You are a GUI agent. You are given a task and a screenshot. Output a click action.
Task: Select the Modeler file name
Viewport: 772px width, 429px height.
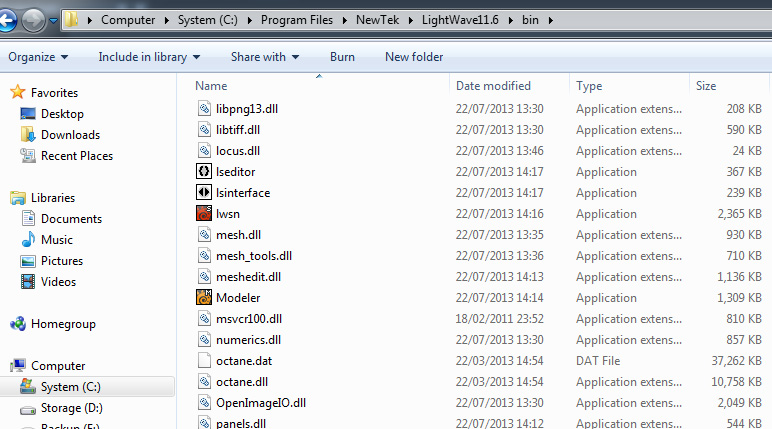click(238, 298)
